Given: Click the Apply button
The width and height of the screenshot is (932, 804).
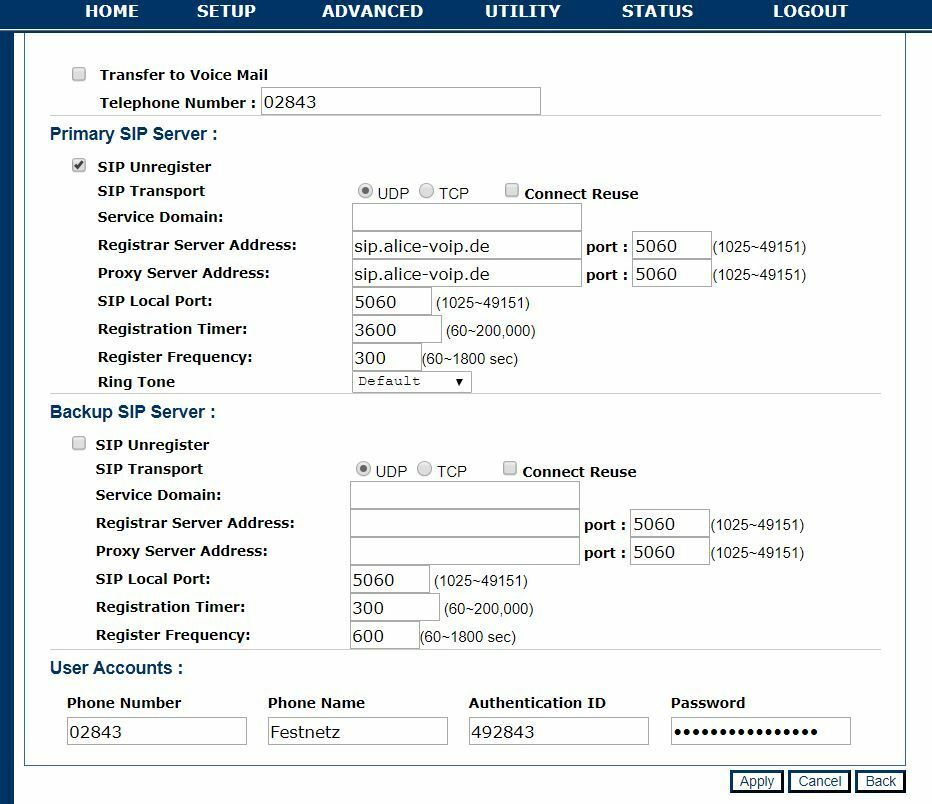Looking at the screenshot, I should [757, 781].
